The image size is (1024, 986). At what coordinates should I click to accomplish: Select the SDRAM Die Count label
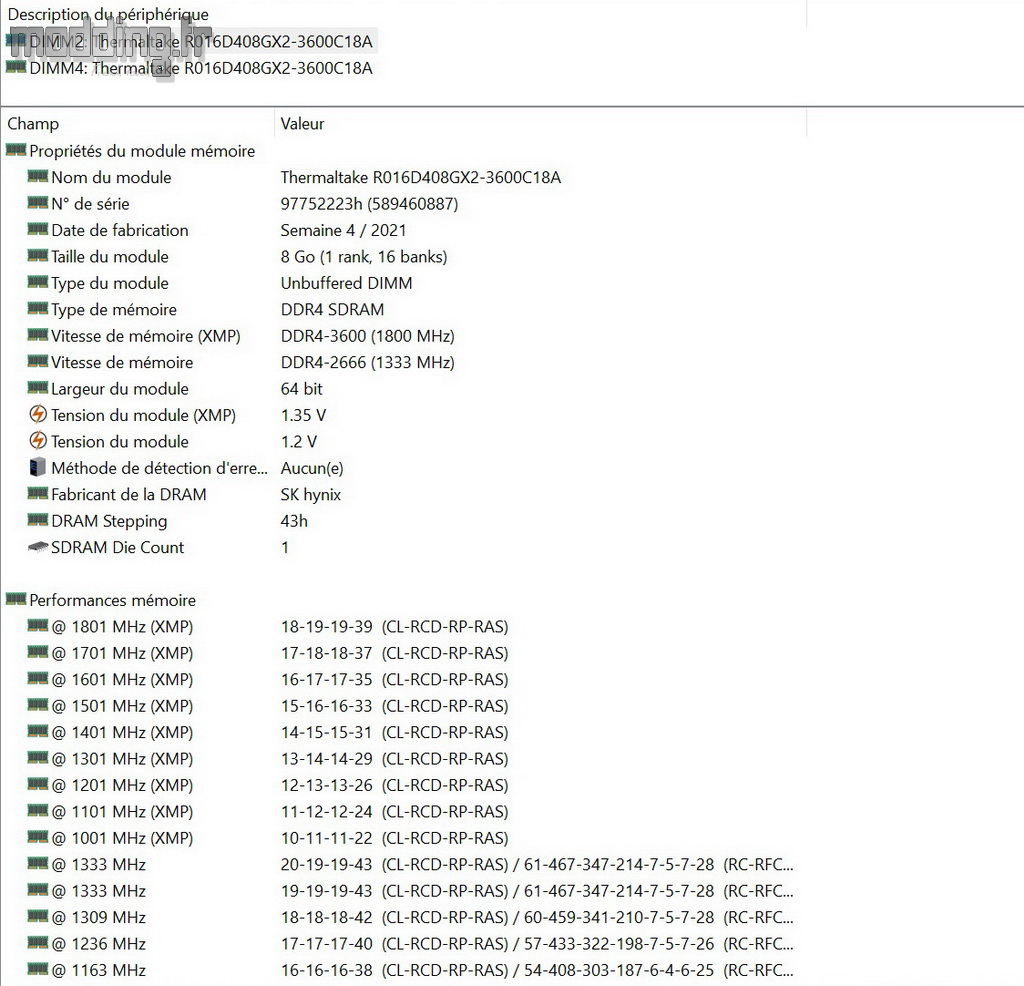pos(118,547)
